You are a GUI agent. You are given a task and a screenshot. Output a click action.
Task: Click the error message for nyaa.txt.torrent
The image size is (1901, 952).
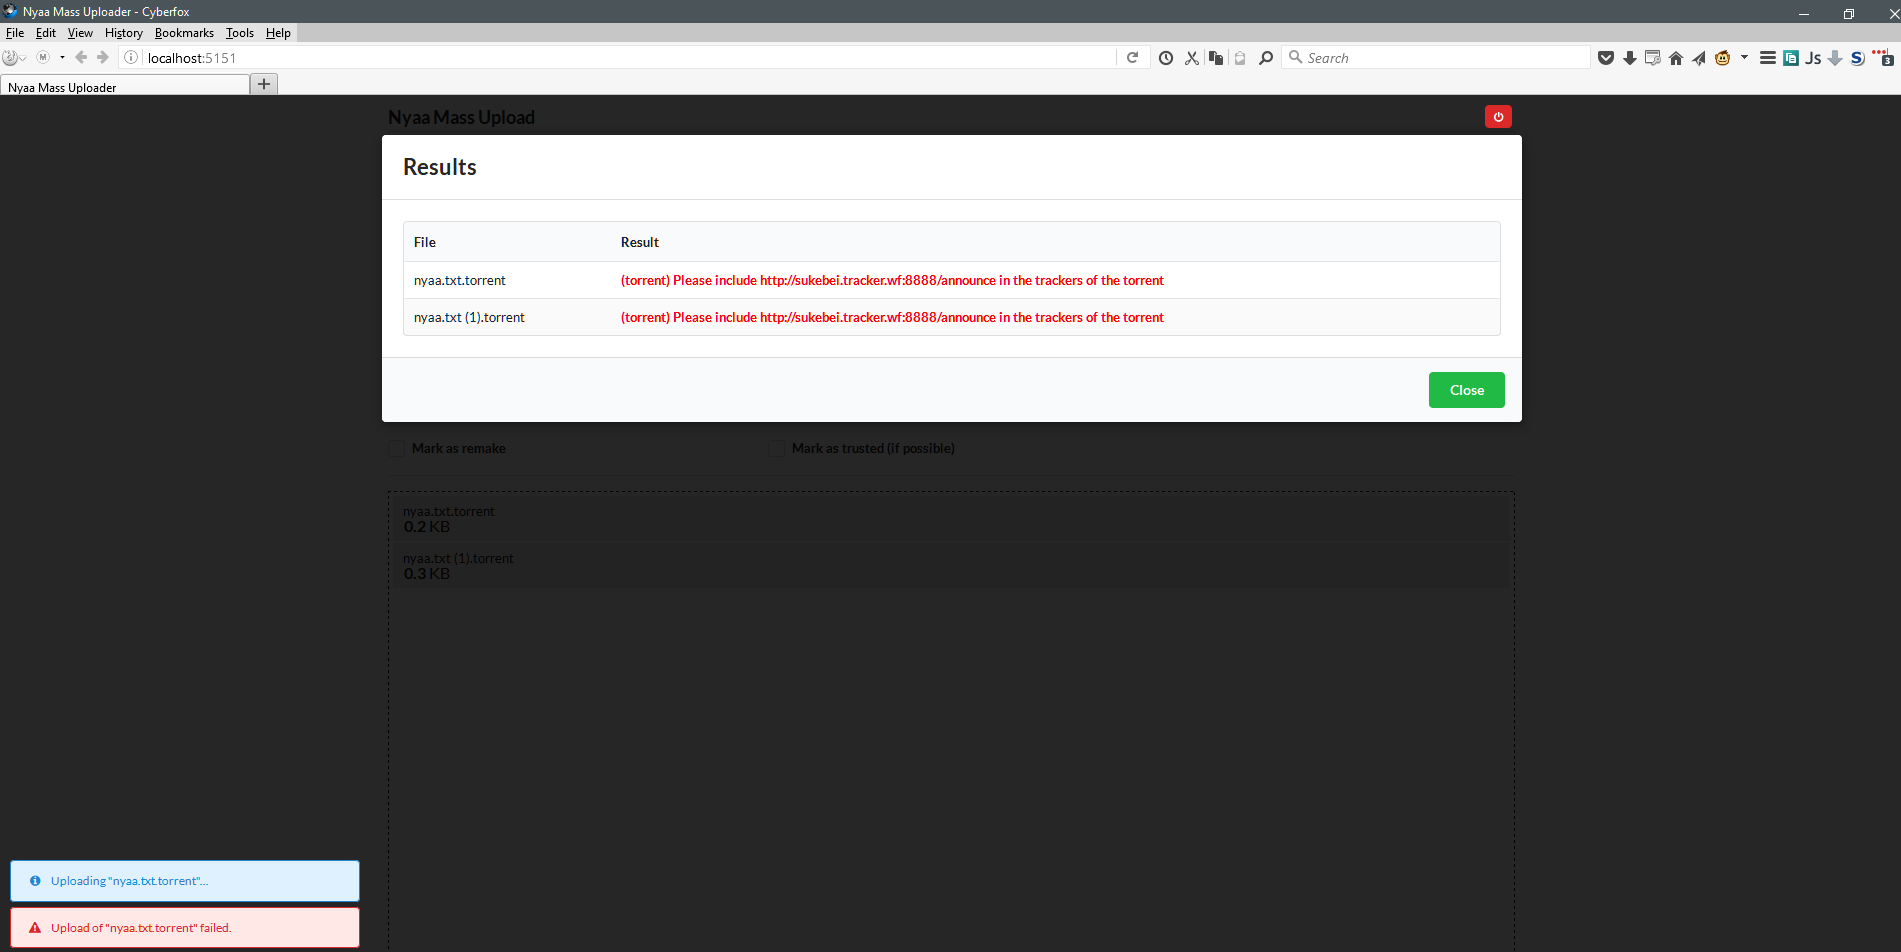pos(892,280)
